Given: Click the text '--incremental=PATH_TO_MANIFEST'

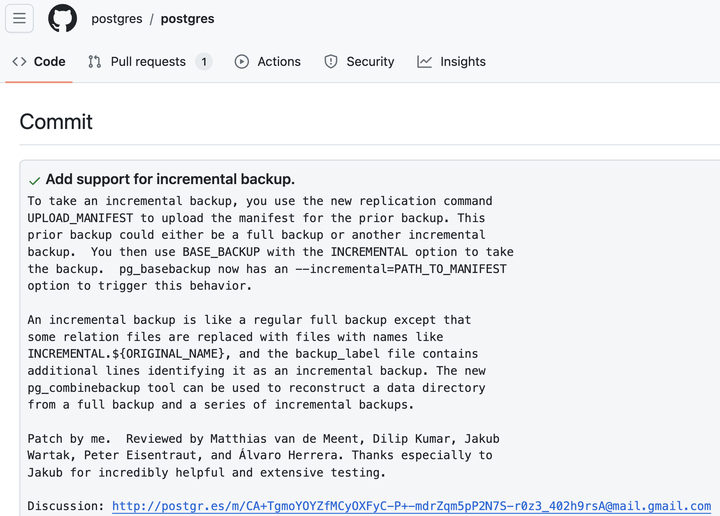Looking at the screenshot, I should coord(401,269).
